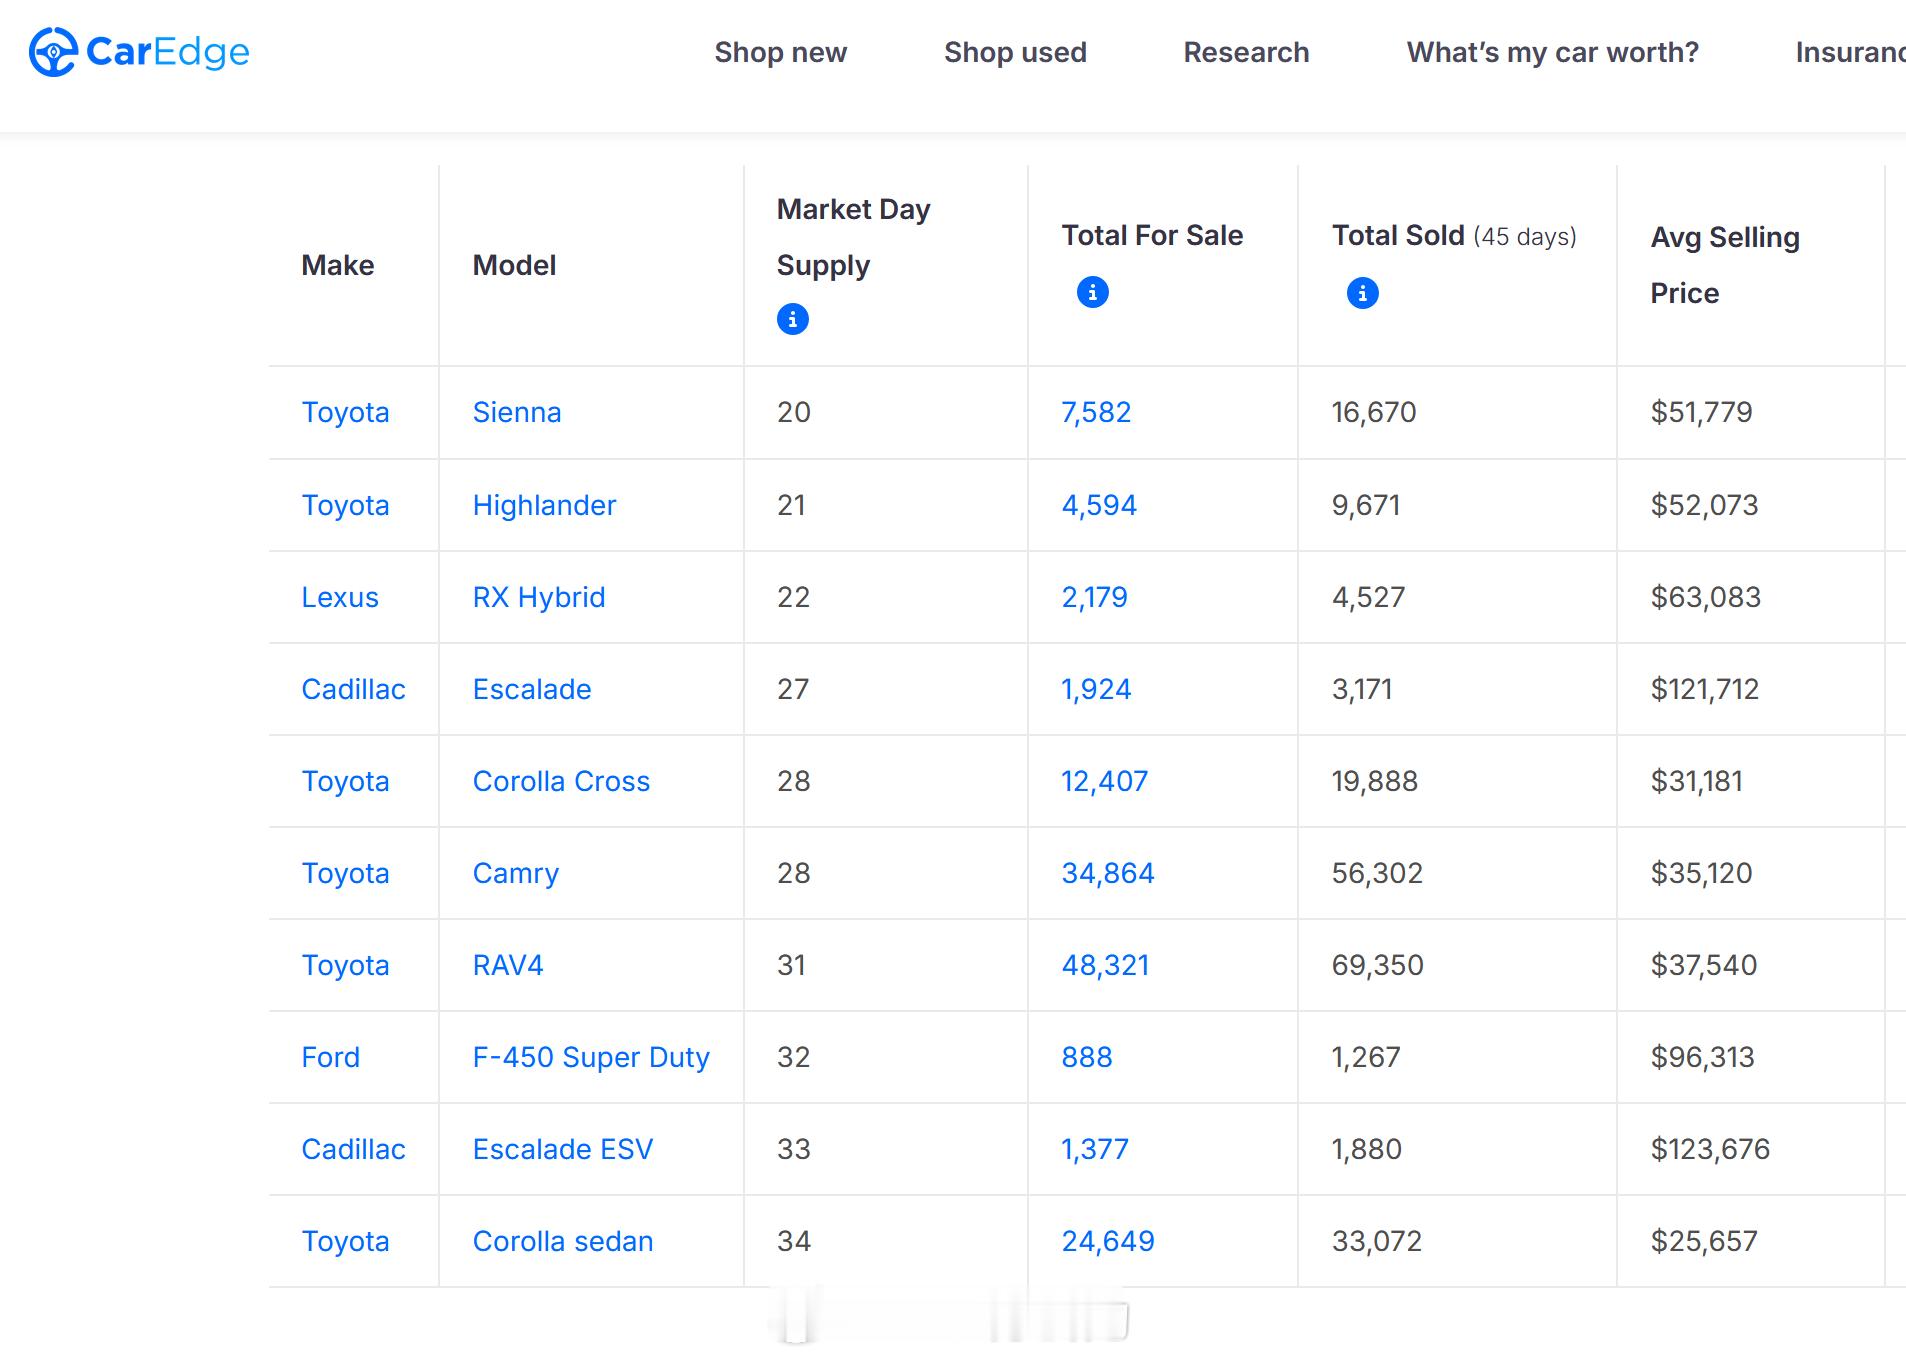The height and width of the screenshot is (1363, 1906).
Task: Click Toyota make in Highlander row
Action: [345, 505]
